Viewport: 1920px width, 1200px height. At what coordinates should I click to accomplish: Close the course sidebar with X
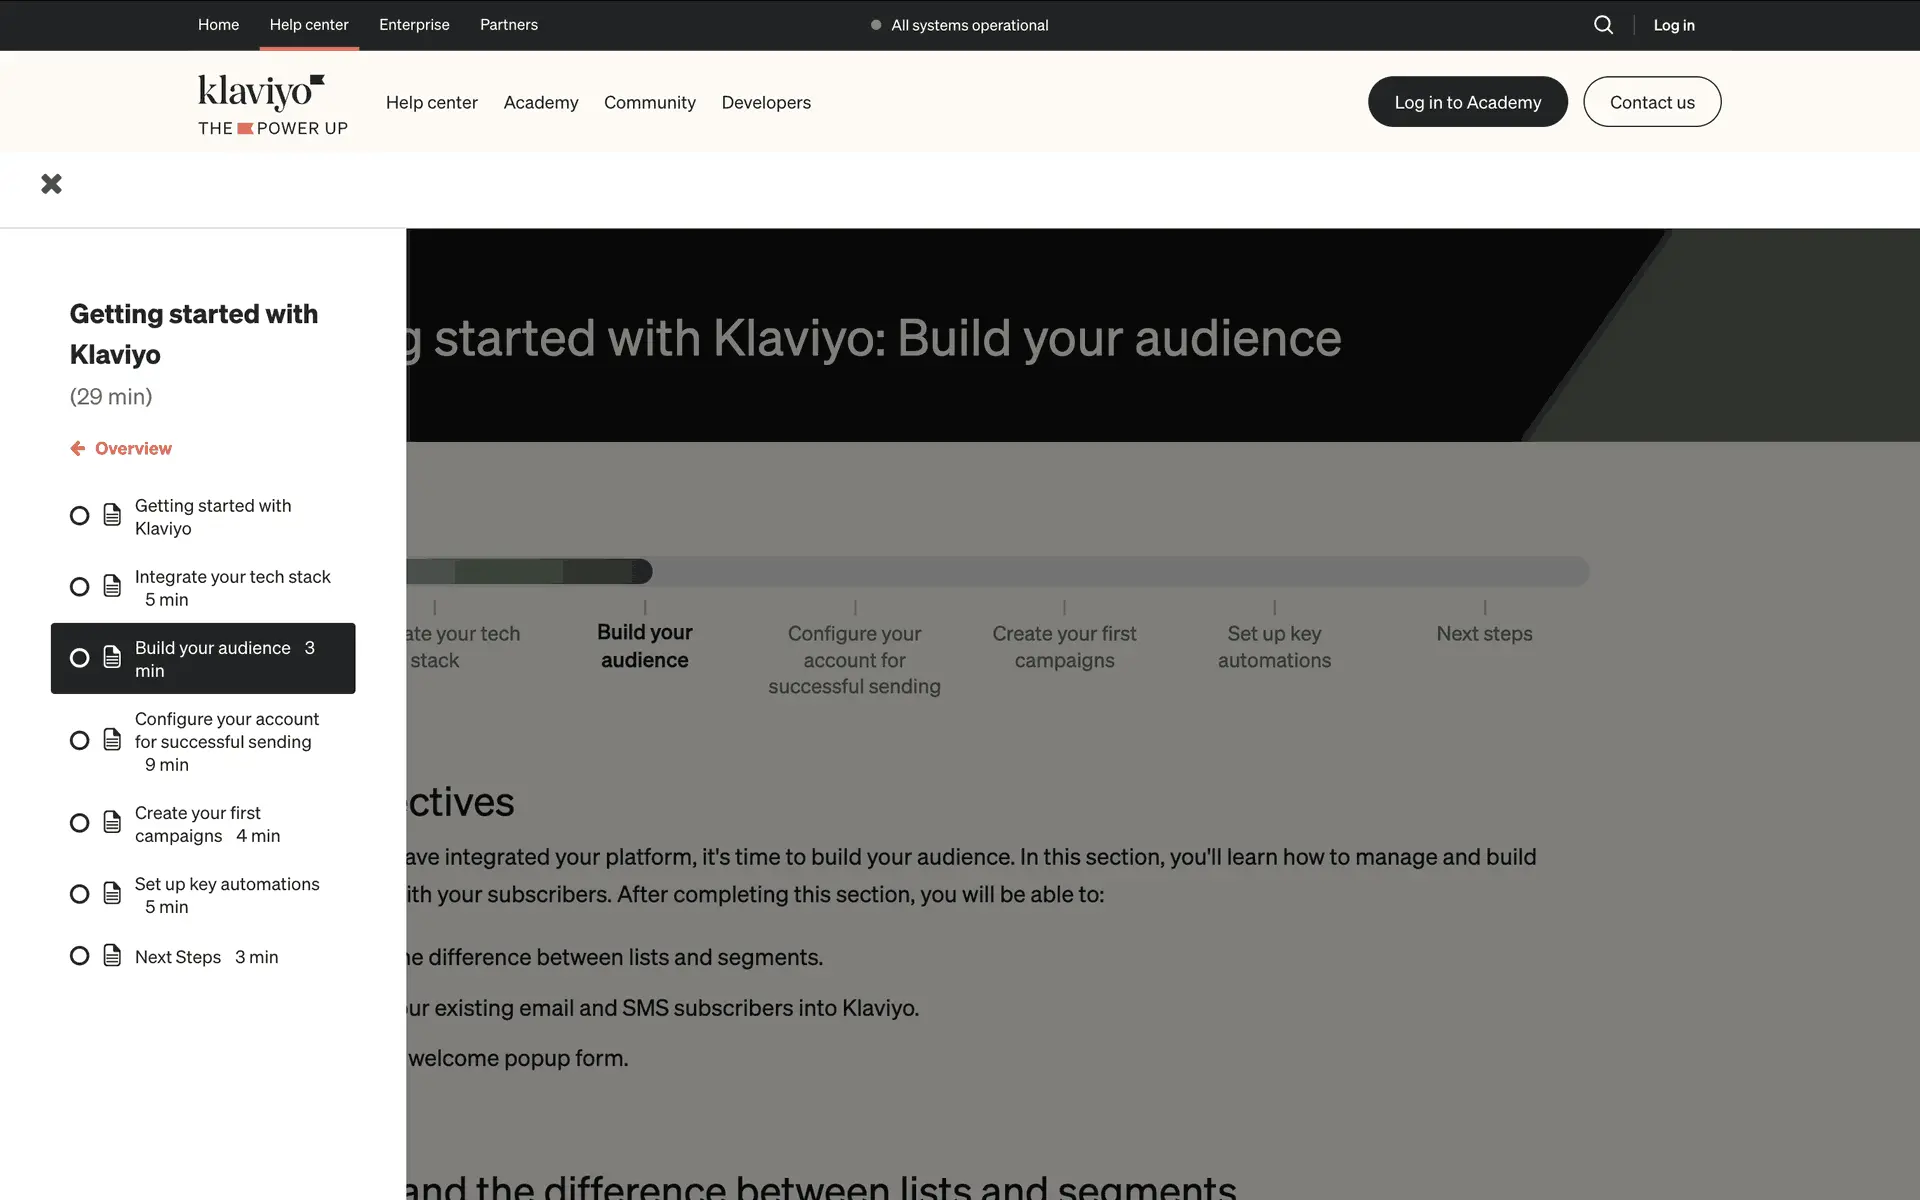click(x=51, y=184)
